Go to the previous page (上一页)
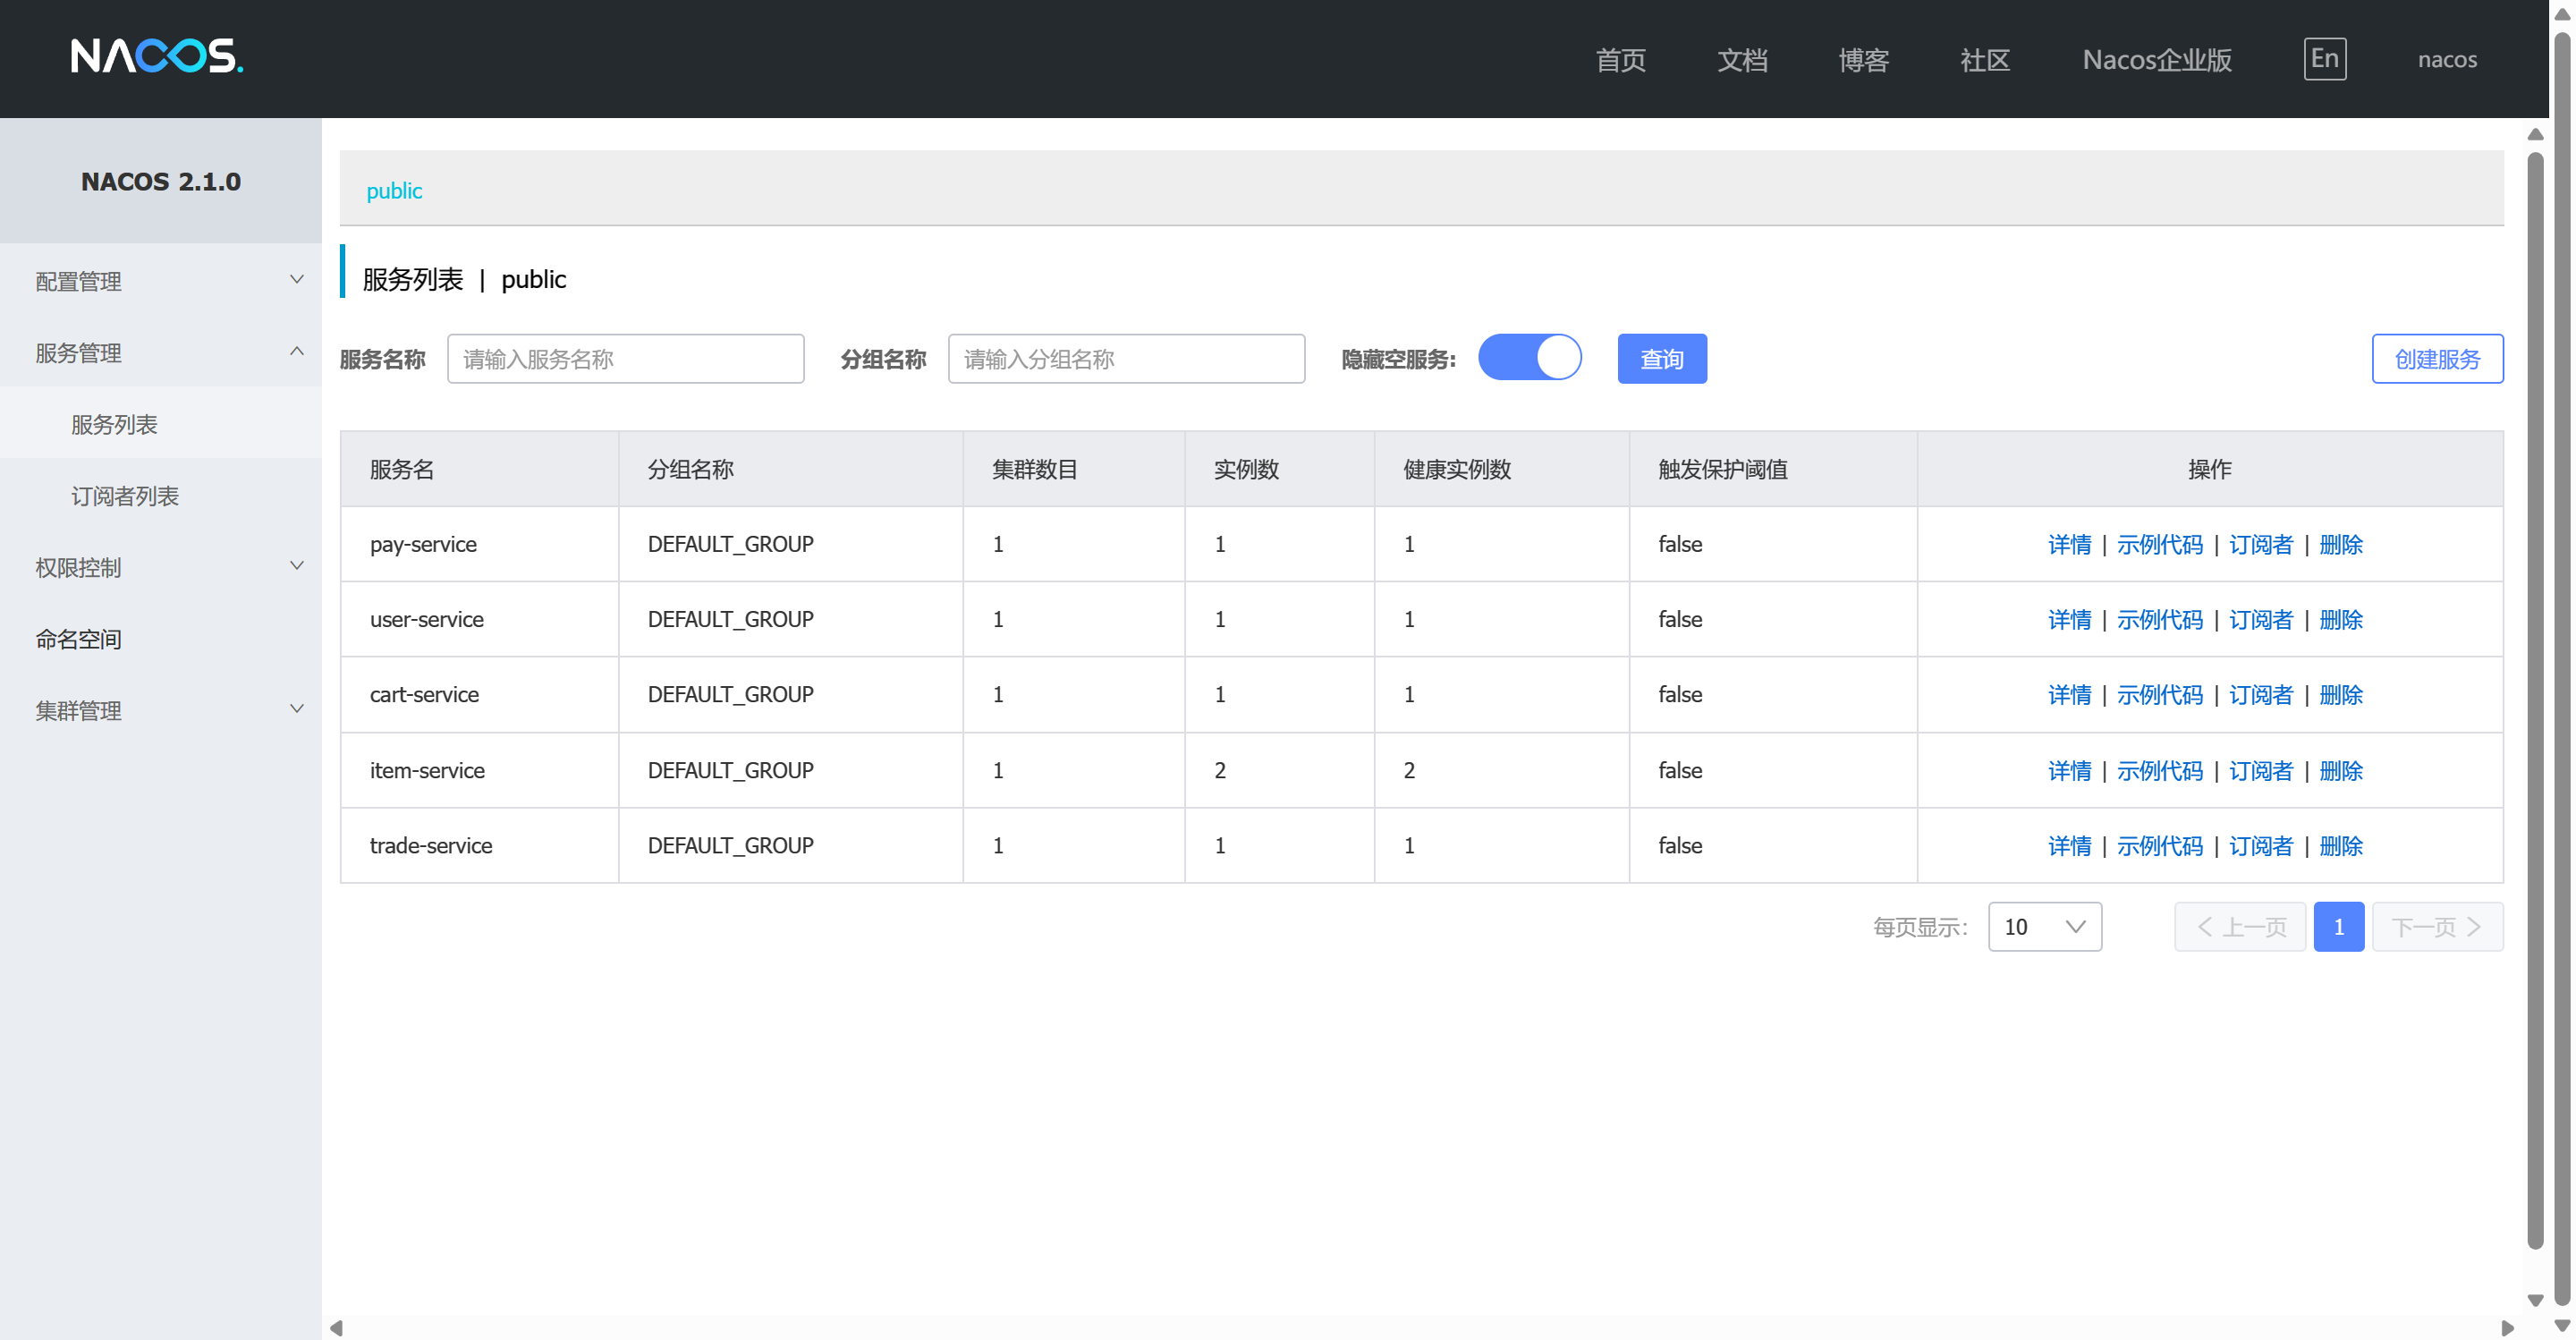This screenshot has height=1340, width=2576. (2239, 927)
